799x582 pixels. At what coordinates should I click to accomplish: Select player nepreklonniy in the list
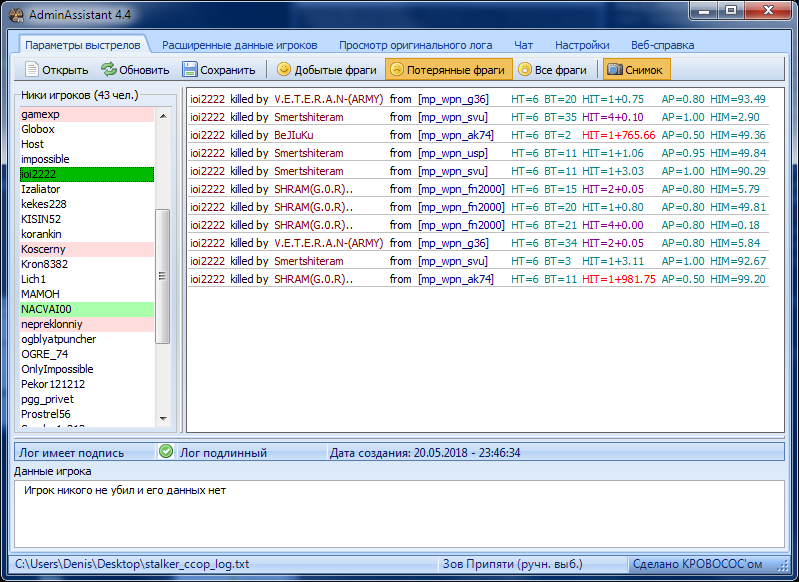pos(87,324)
